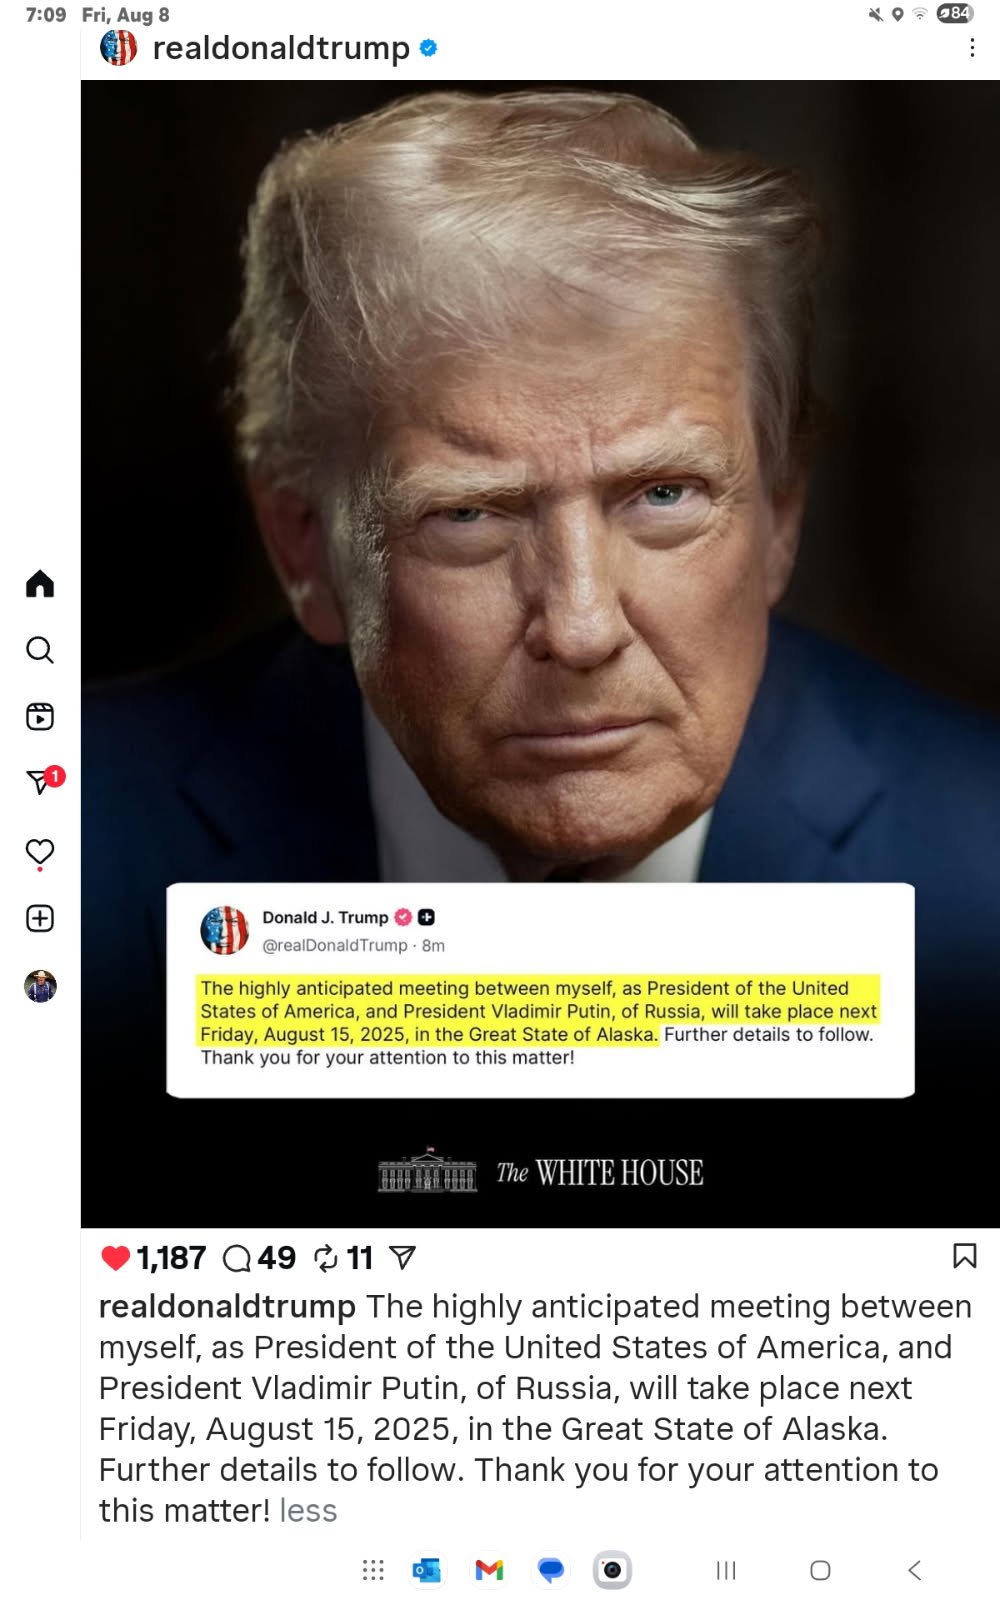Open realdonaldtrump profile from header username
This screenshot has width=1000, height=1600.
click(281, 48)
